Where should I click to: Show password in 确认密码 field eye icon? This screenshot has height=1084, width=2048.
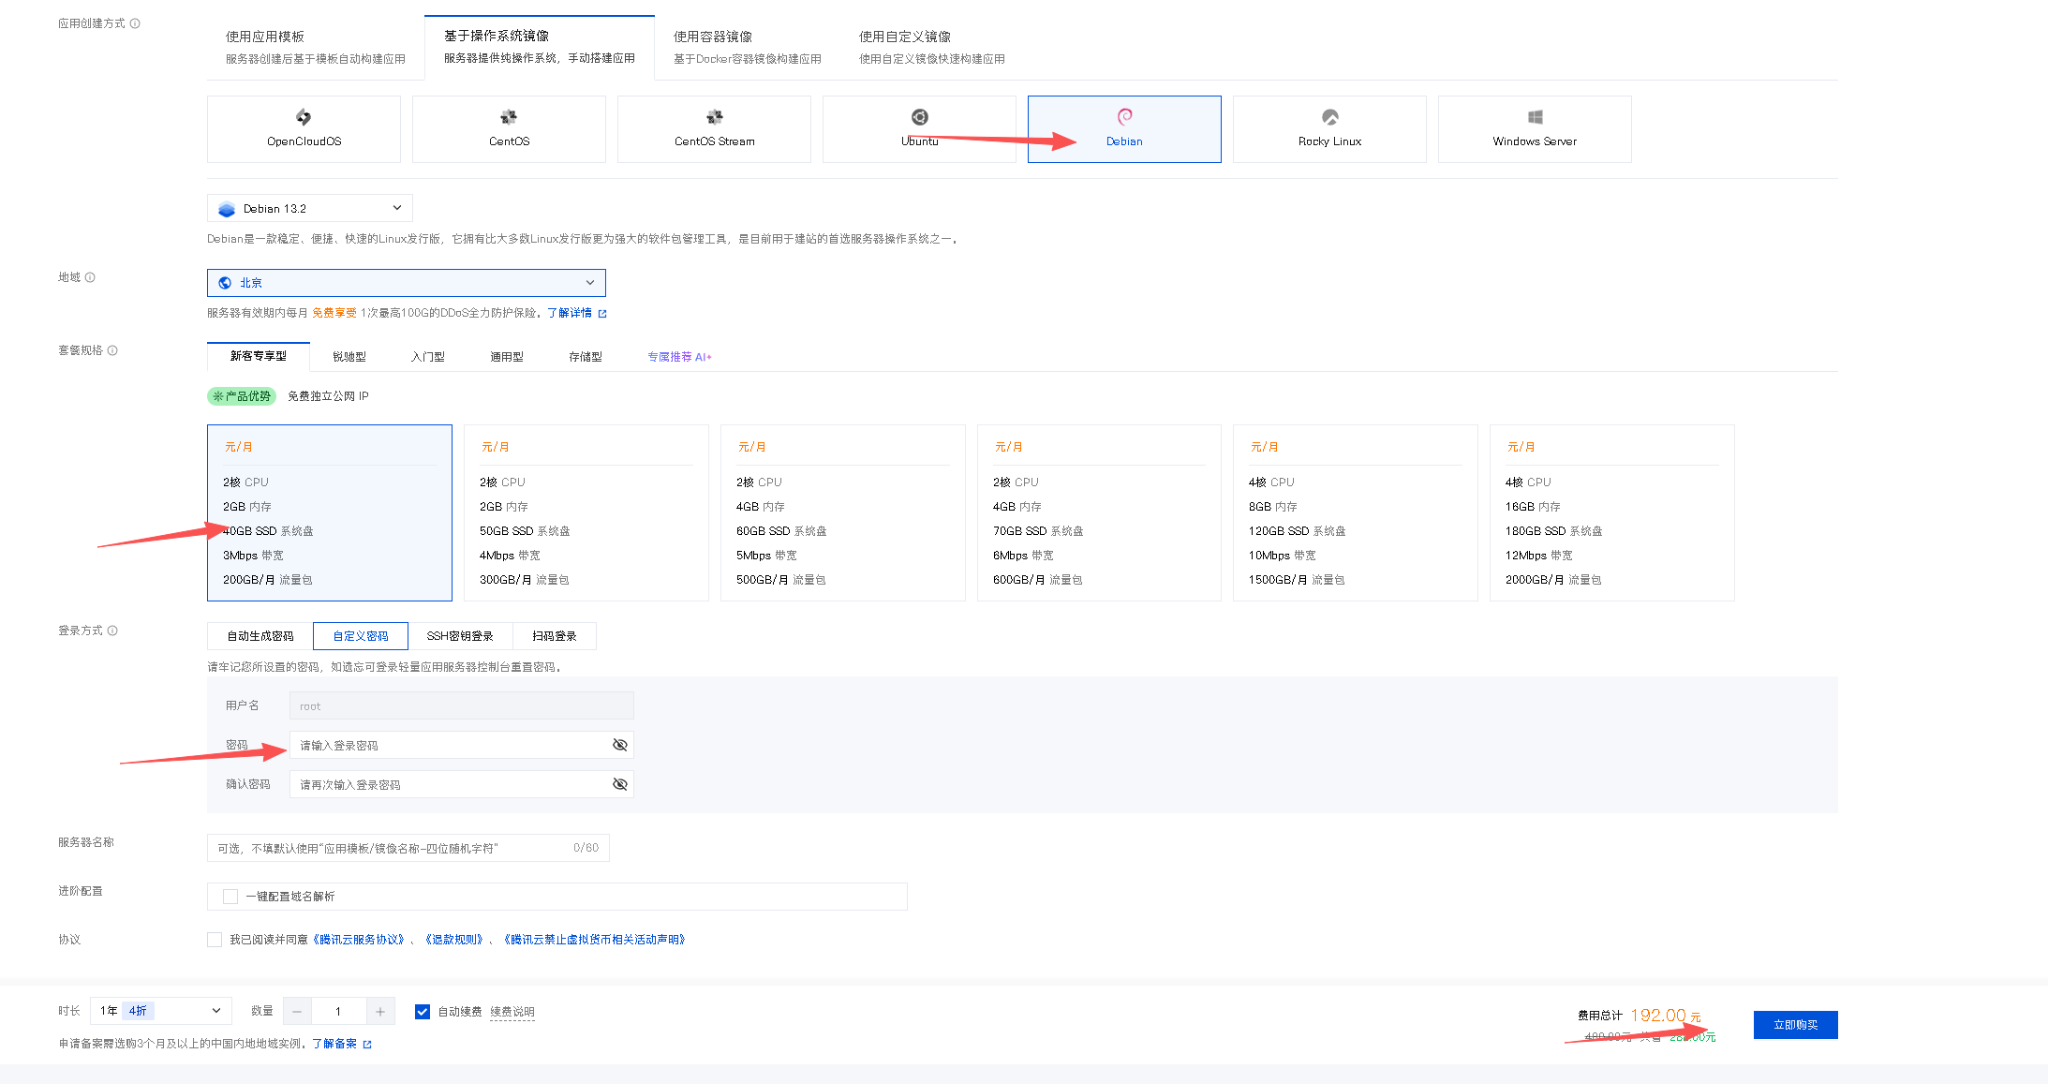(x=620, y=784)
